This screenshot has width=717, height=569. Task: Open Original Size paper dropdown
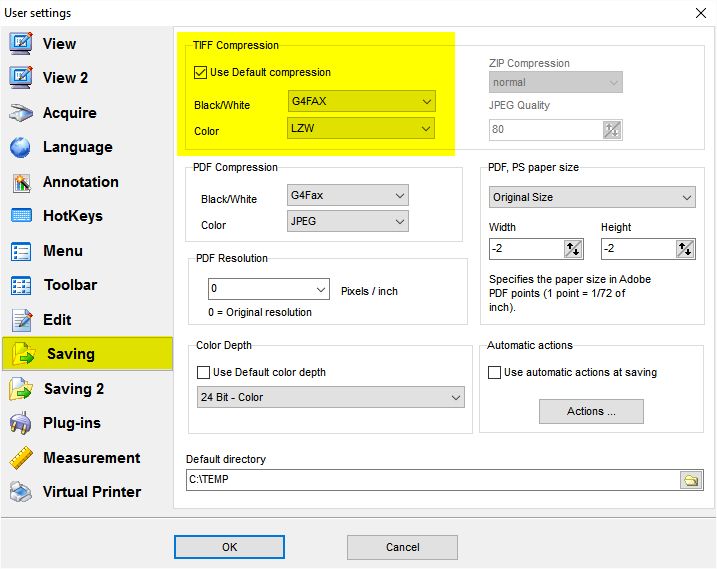pos(592,197)
